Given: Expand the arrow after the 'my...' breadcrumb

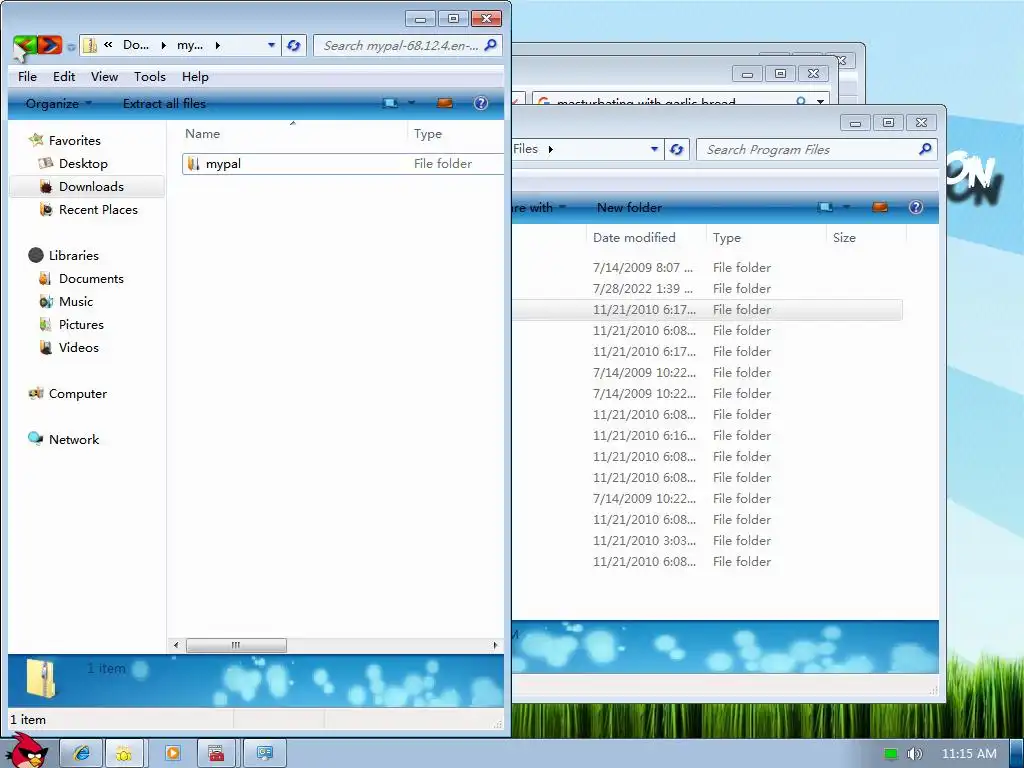Looking at the screenshot, I should point(217,45).
